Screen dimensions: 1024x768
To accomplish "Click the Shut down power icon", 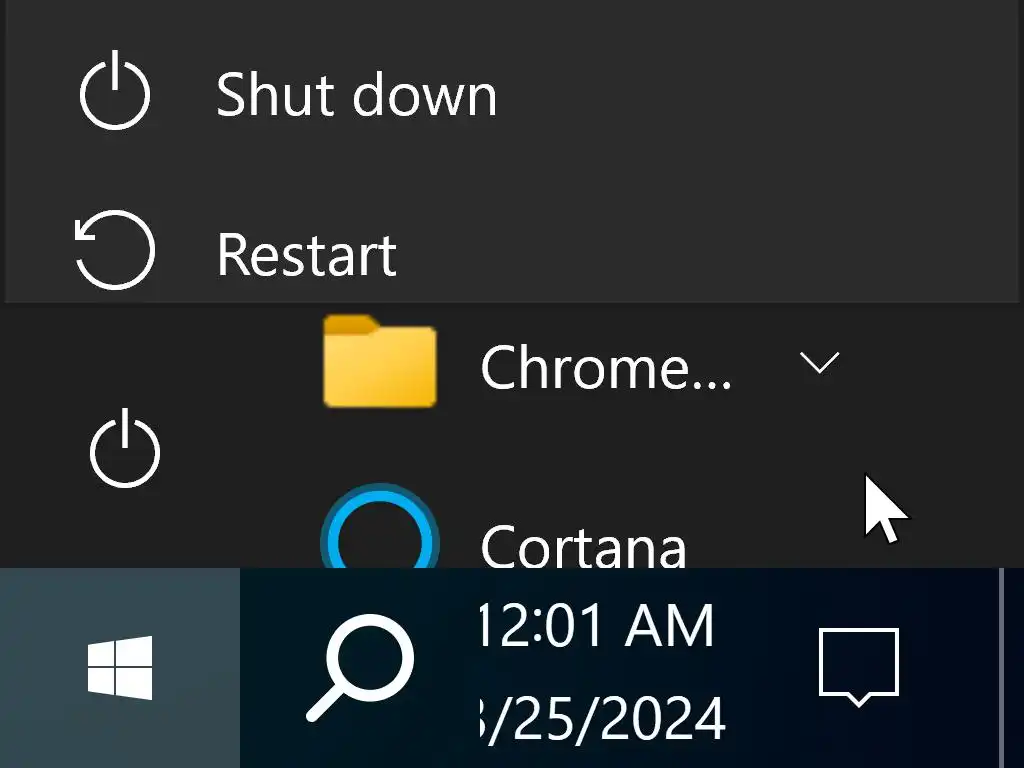I will click(x=115, y=94).
